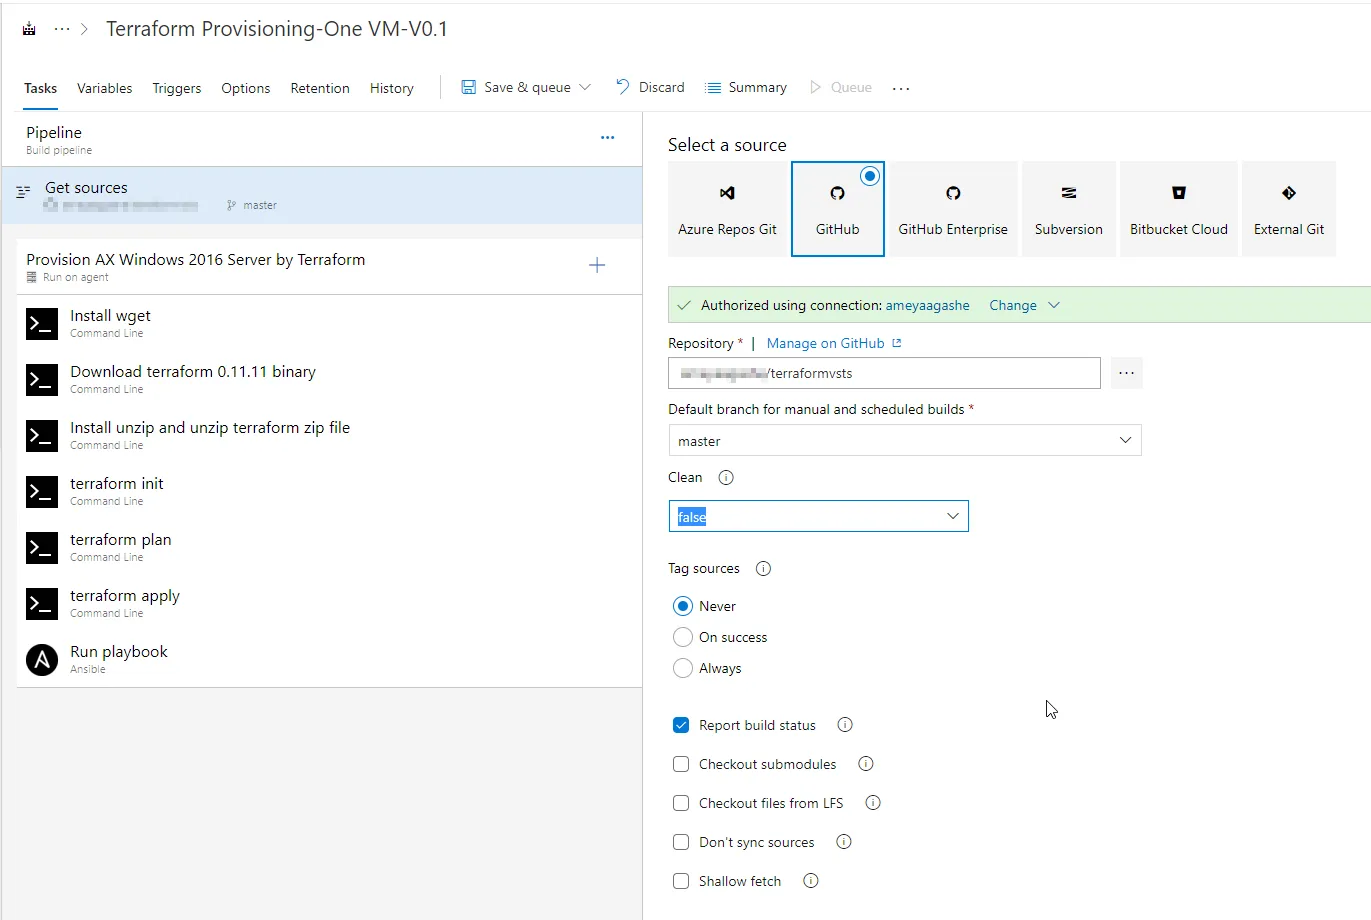Show info about Tag sources
This screenshot has width=1371, height=920.
coord(763,569)
